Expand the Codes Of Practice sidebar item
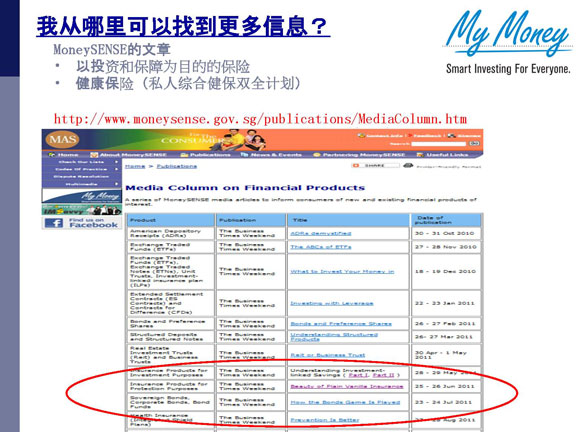 pyautogui.click(x=81, y=169)
